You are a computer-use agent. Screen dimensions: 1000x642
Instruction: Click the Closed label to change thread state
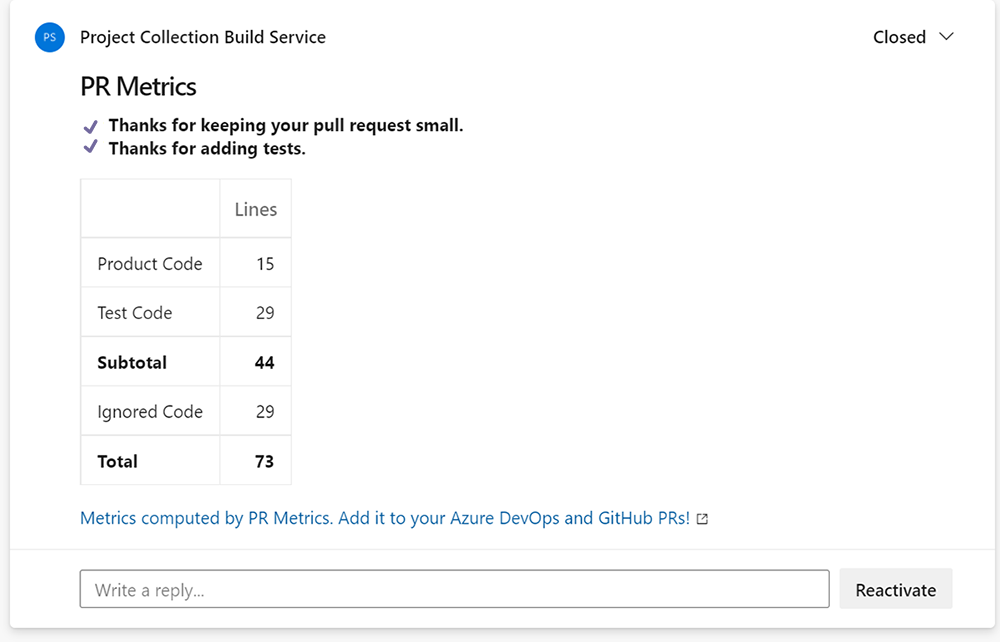(x=899, y=37)
